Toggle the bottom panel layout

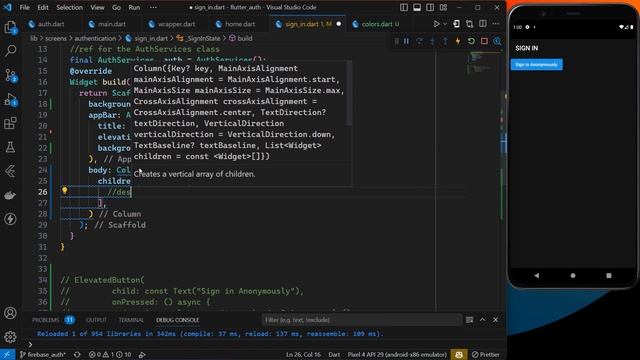tap(417, 7)
